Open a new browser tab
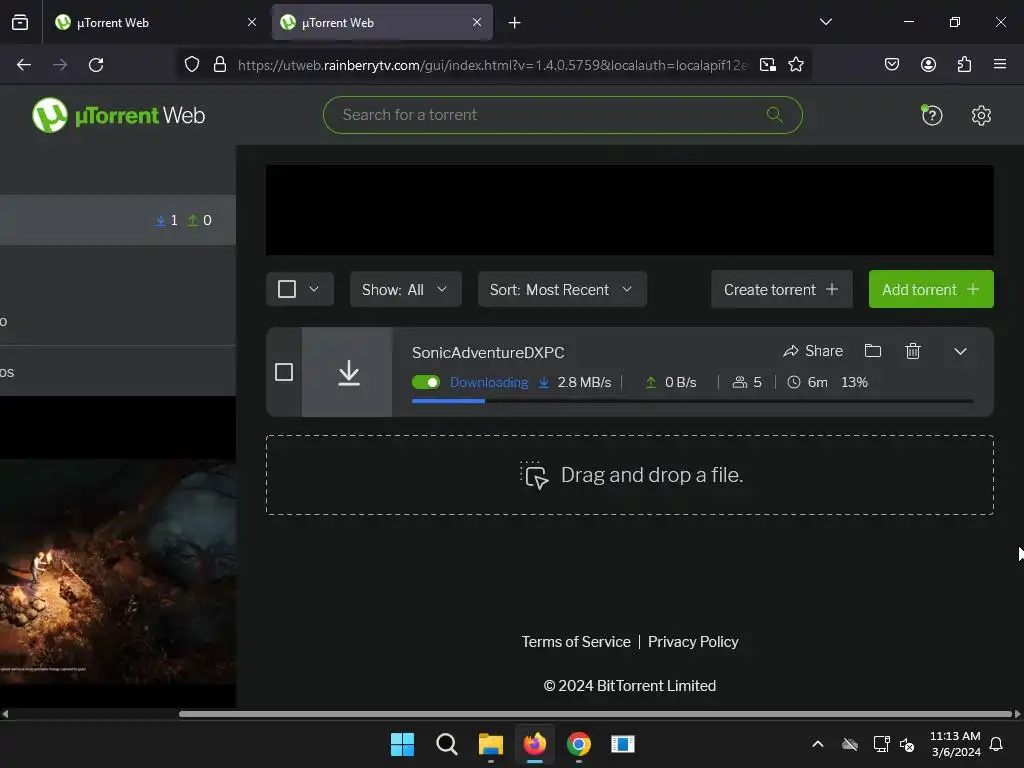 [x=515, y=23]
